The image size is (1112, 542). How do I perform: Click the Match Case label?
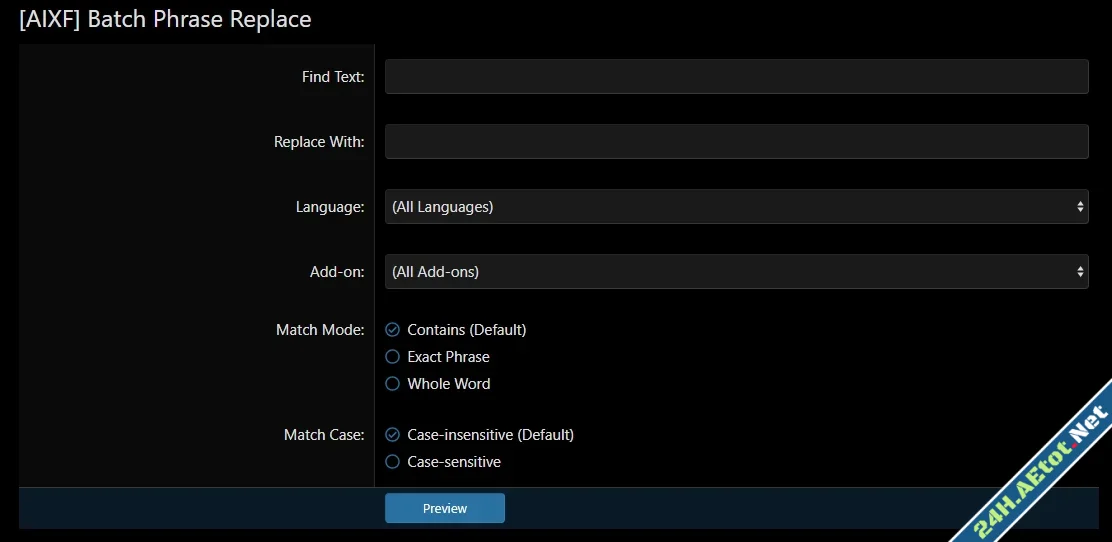point(324,435)
